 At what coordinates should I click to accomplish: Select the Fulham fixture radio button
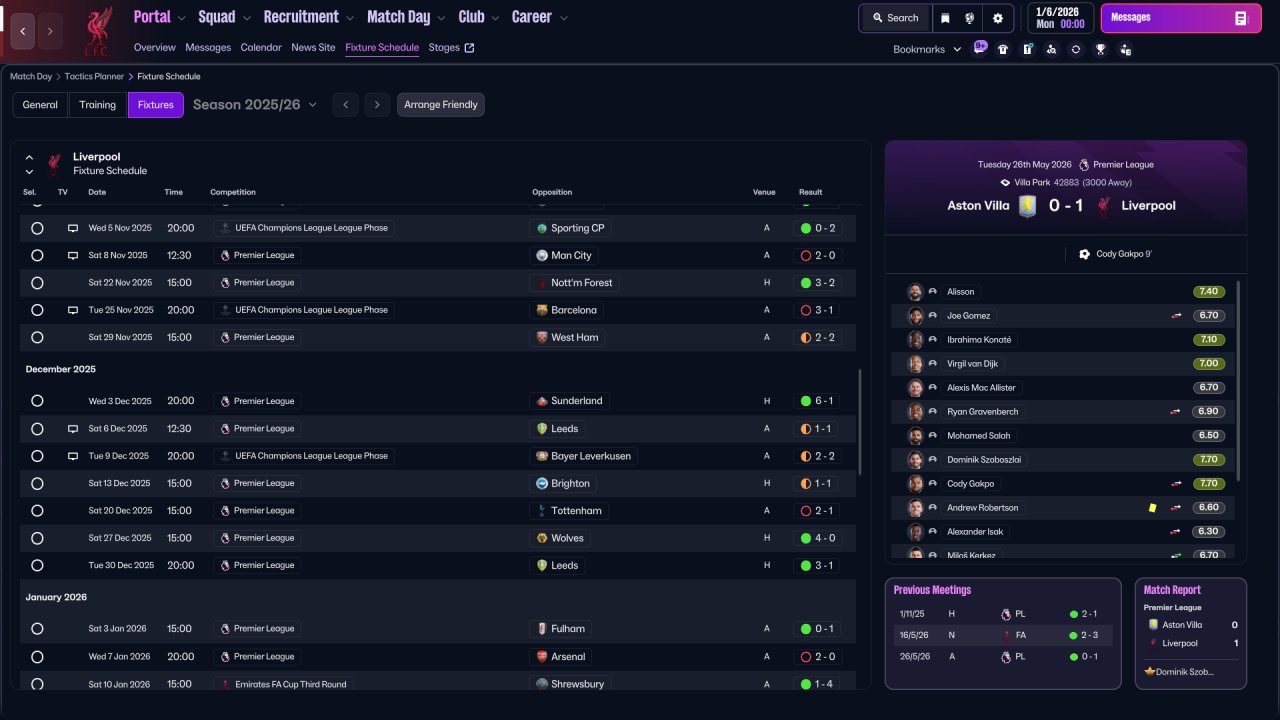[x=37, y=629]
